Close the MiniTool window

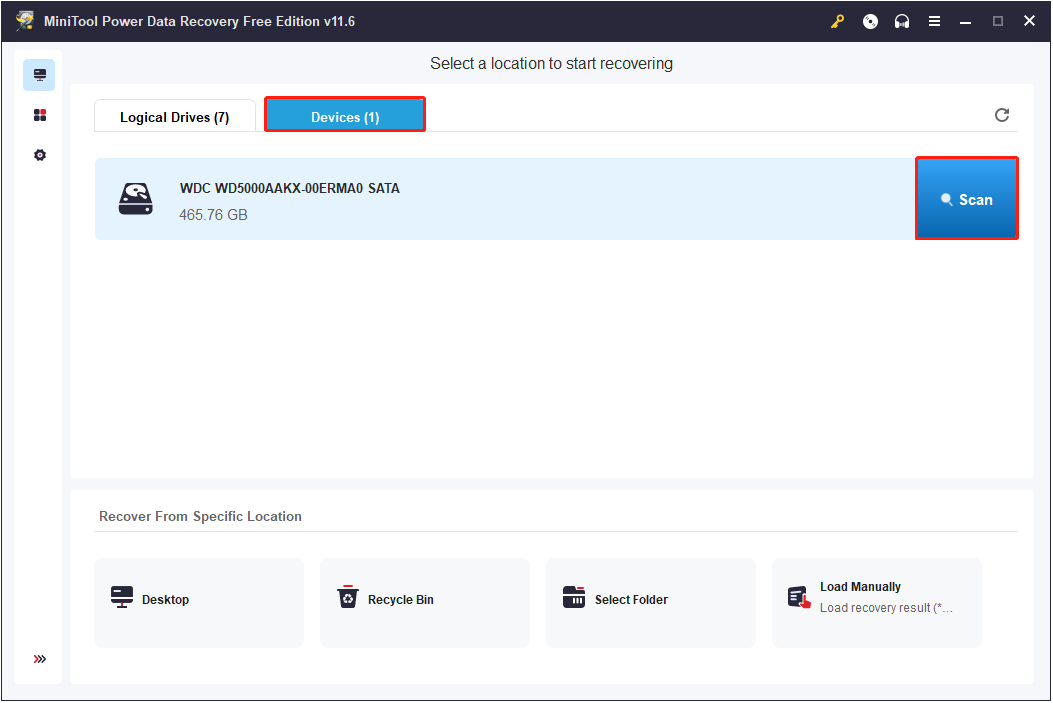(1029, 21)
